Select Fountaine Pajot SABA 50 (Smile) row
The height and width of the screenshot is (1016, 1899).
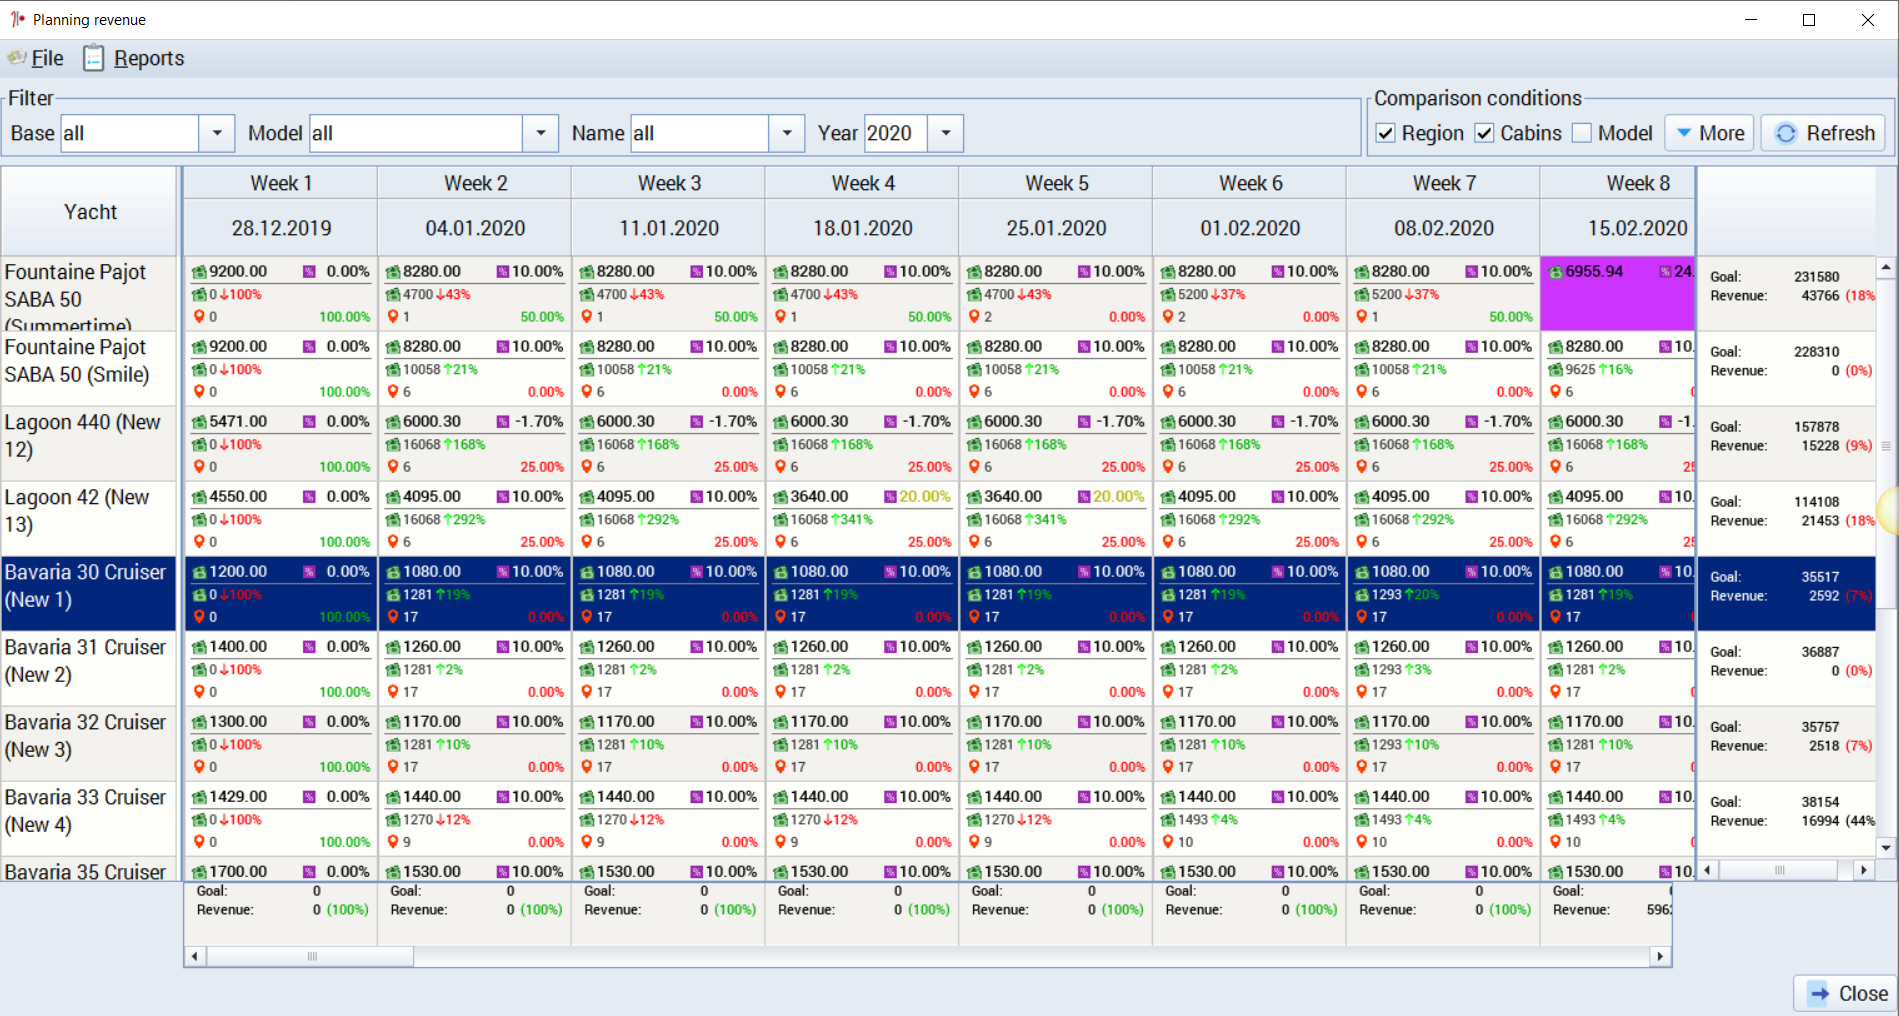88,369
